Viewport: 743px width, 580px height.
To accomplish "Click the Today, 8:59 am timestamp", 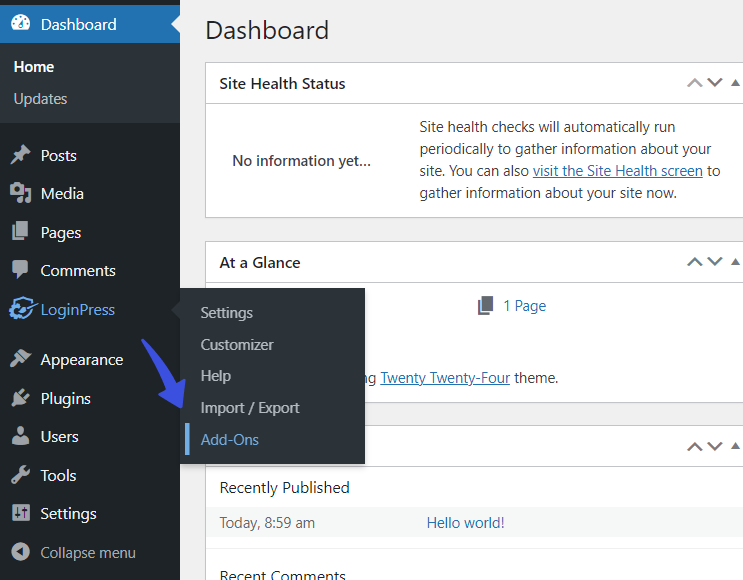I will point(267,523).
